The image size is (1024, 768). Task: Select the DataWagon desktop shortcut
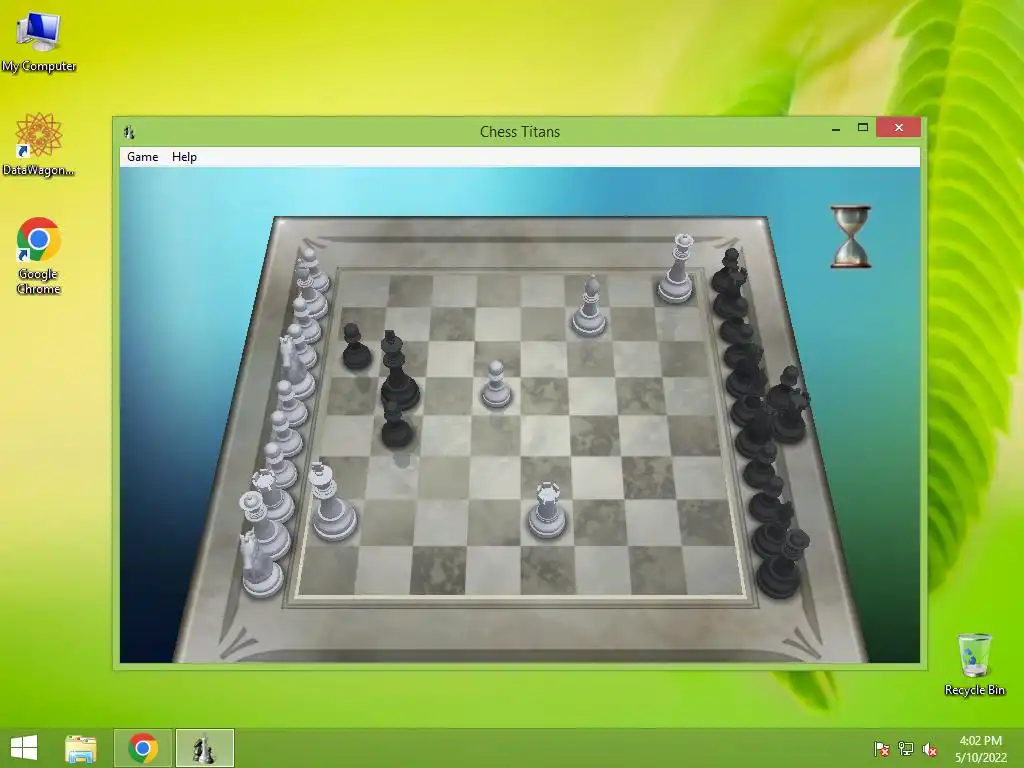pos(39,144)
